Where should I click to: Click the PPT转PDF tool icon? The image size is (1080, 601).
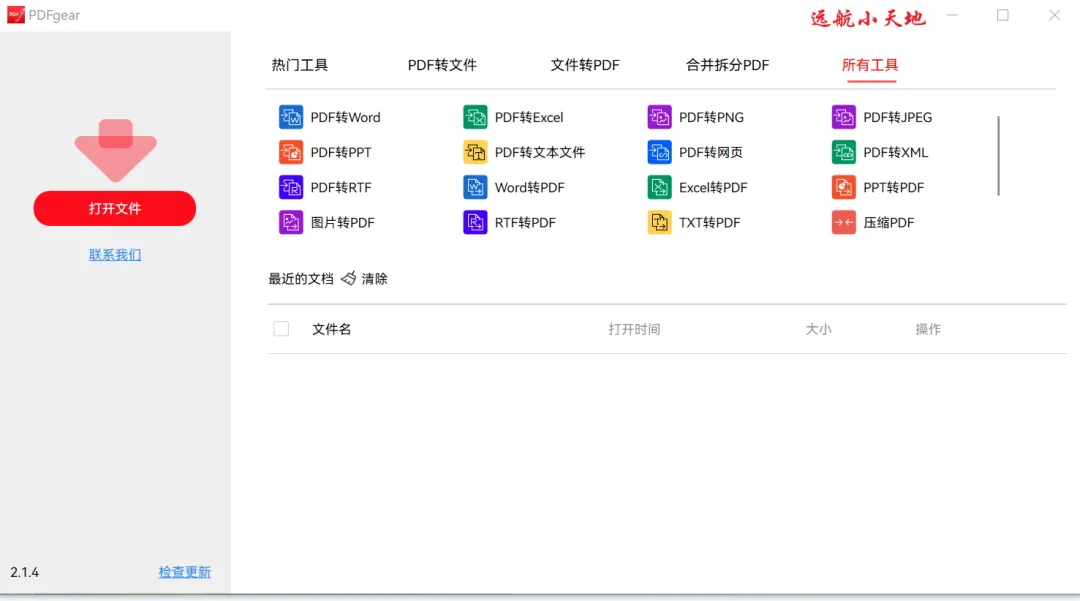point(844,187)
